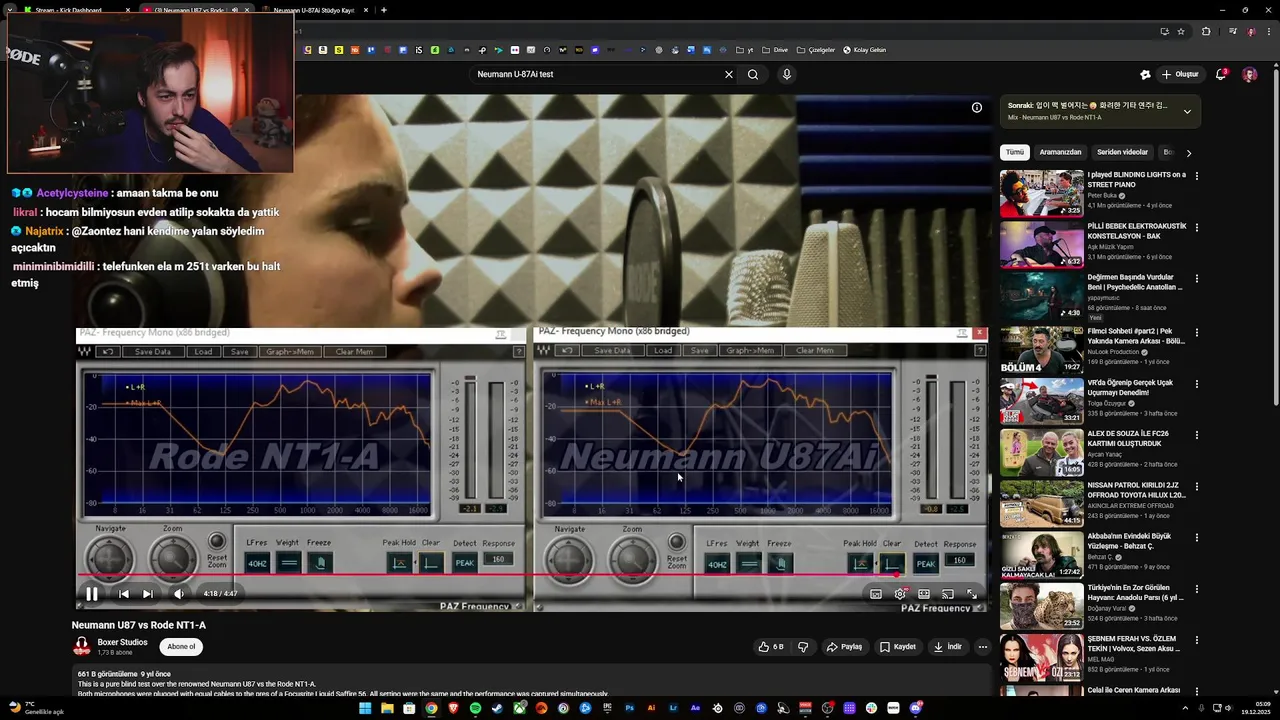Start voice search with microphone
The image size is (1280, 720).
[787, 74]
